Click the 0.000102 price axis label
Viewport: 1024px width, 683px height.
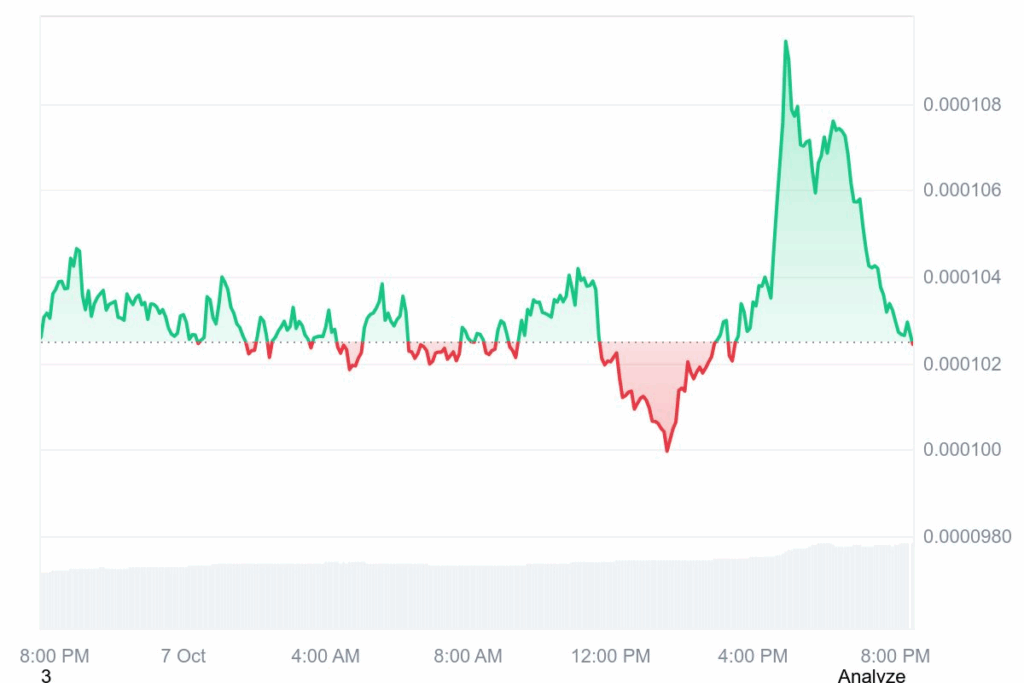click(960, 363)
